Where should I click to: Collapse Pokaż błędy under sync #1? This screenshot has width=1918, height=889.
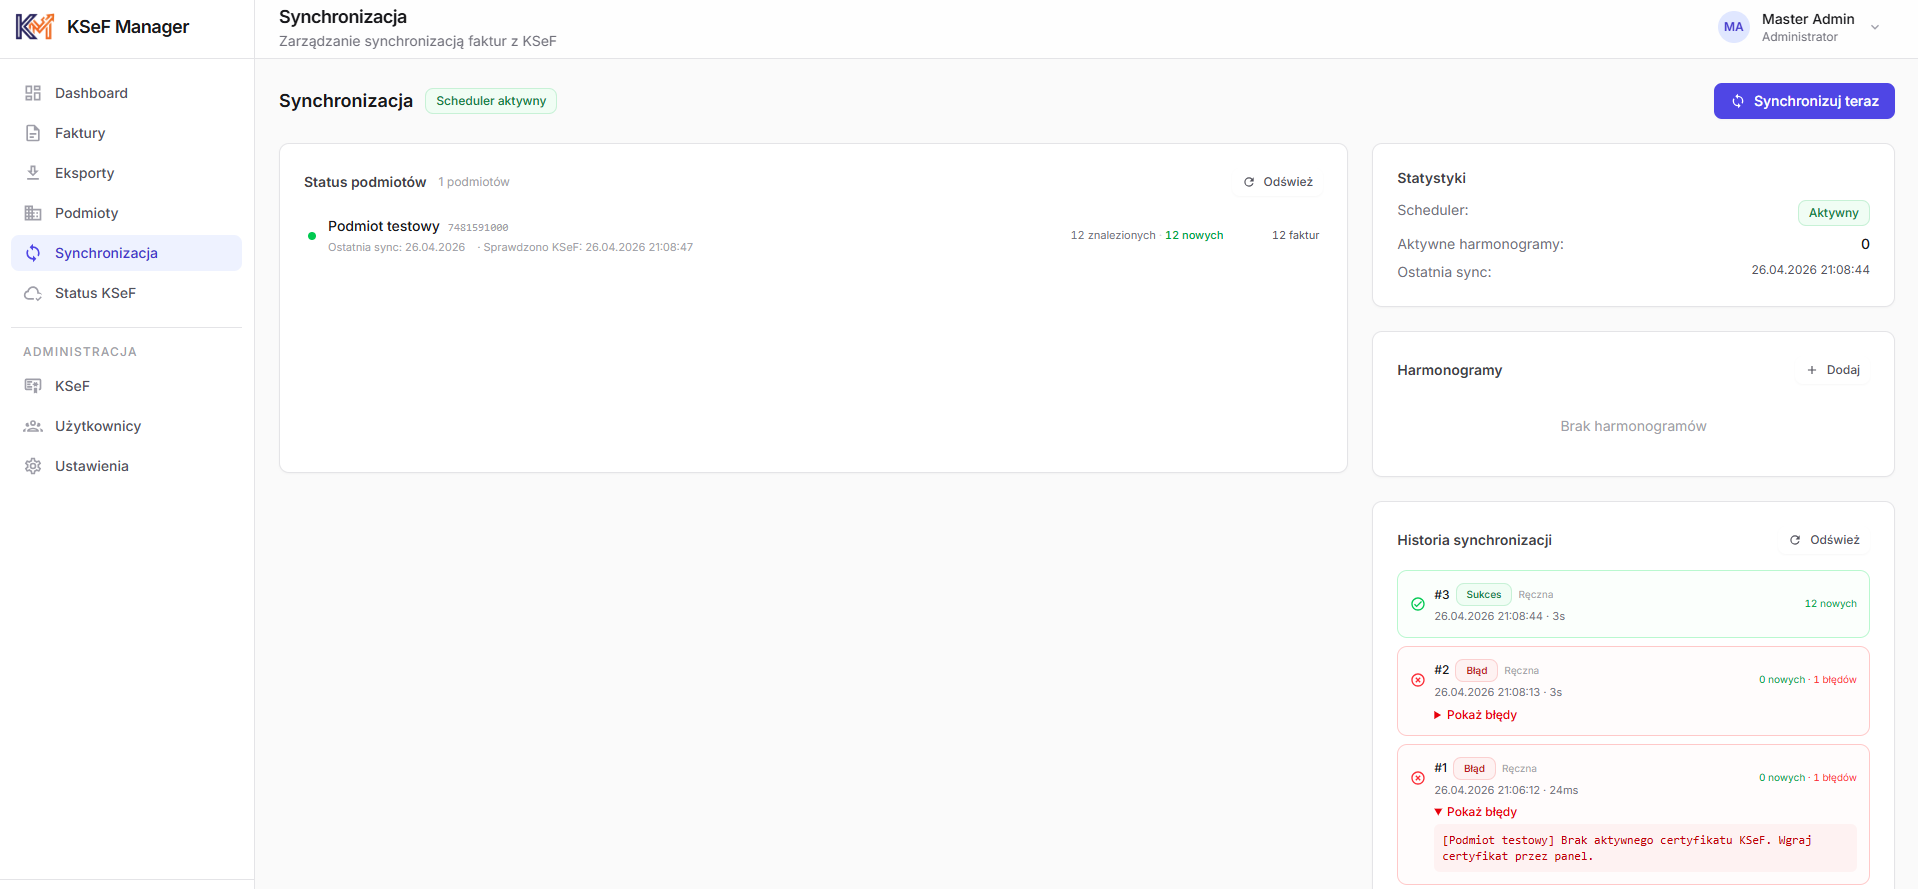tap(1476, 812)
